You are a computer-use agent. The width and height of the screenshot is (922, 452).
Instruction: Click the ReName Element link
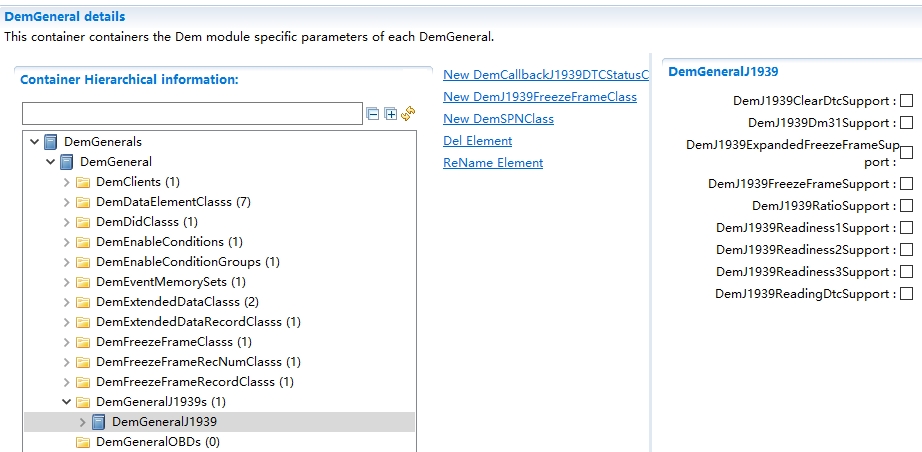(493, 163)
